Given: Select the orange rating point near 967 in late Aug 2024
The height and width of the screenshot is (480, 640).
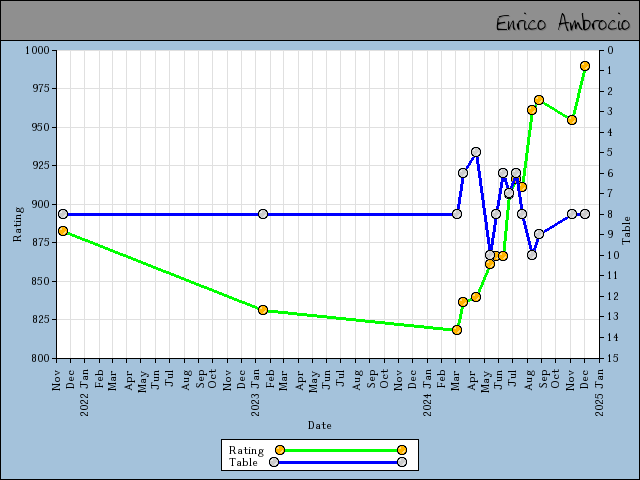Looking at the screenshot, I should [539, 100].
